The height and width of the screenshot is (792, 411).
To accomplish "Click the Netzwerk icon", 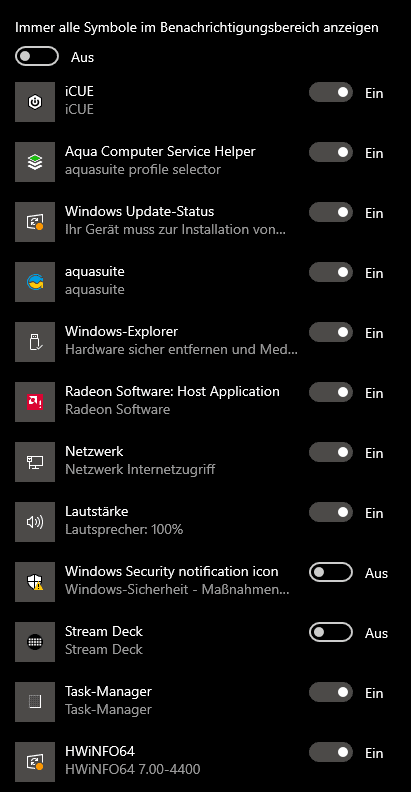I will pyautogui.click(x=35, y=462).
